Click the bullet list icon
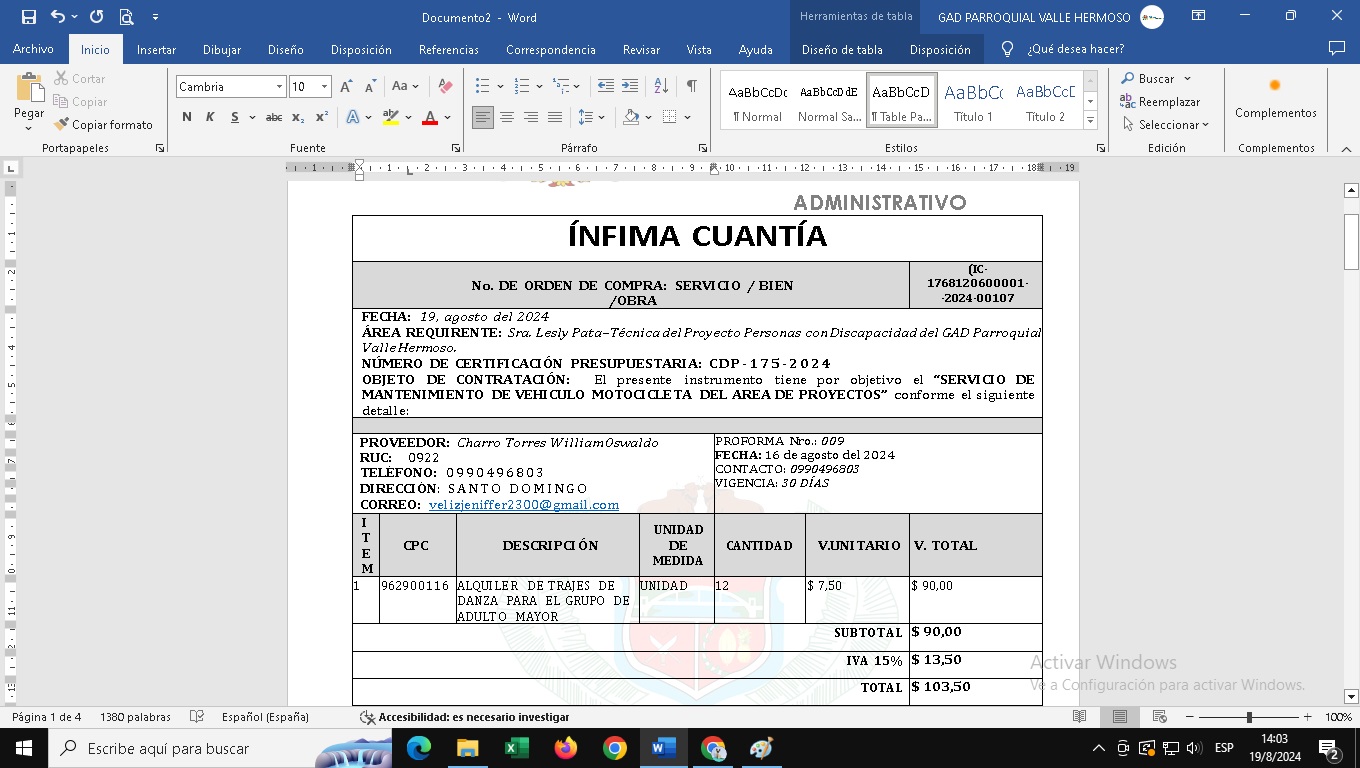The image size is (1360, 768). [x=483, y=87]
